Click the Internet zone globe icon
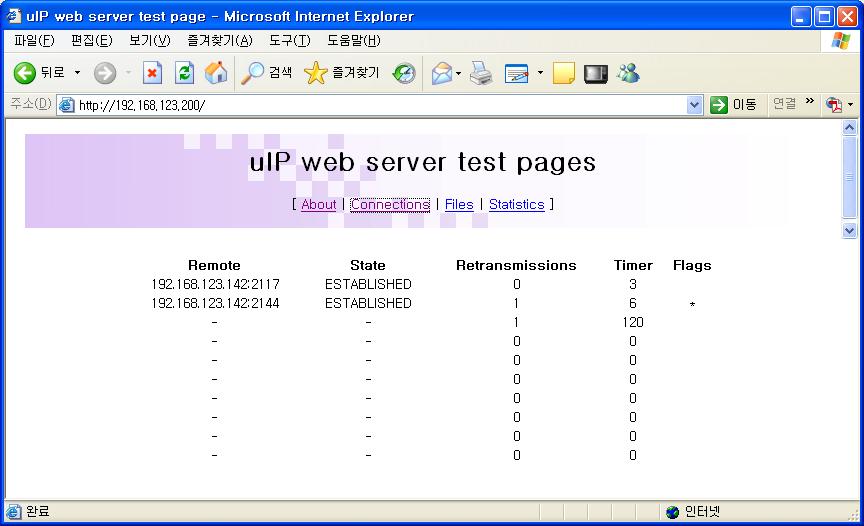The width and height of the screenshot is (864, 526). click(672, 512)
